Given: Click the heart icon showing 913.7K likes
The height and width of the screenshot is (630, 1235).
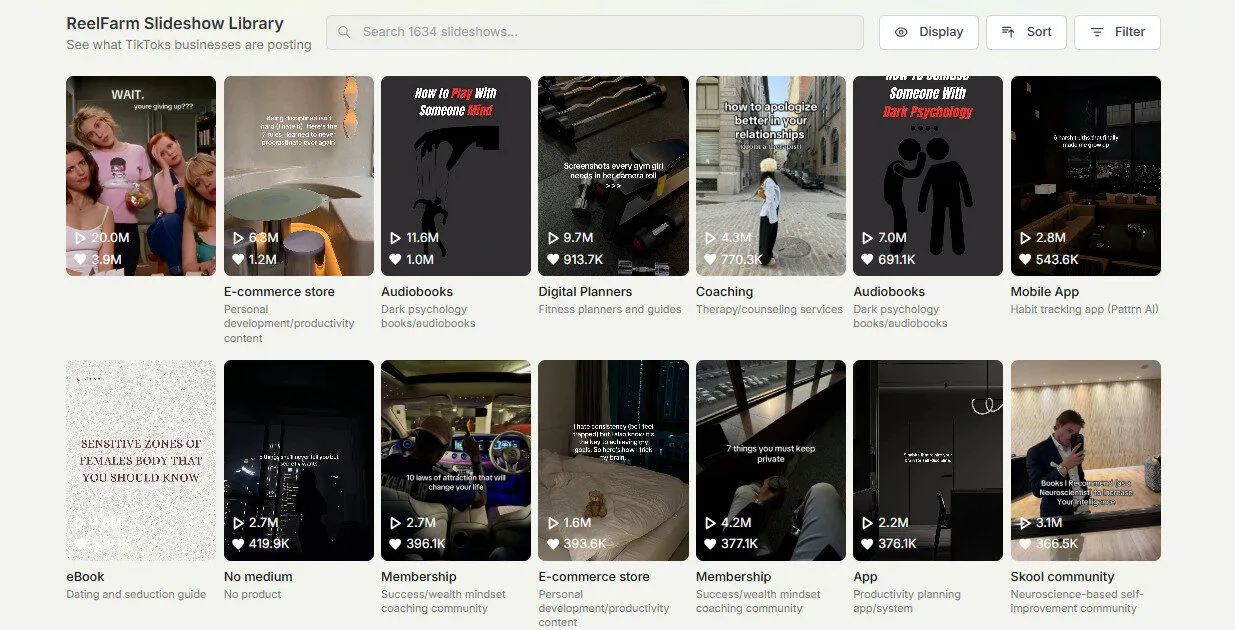Looking at the screenshot, I should [x=552, y=260].
